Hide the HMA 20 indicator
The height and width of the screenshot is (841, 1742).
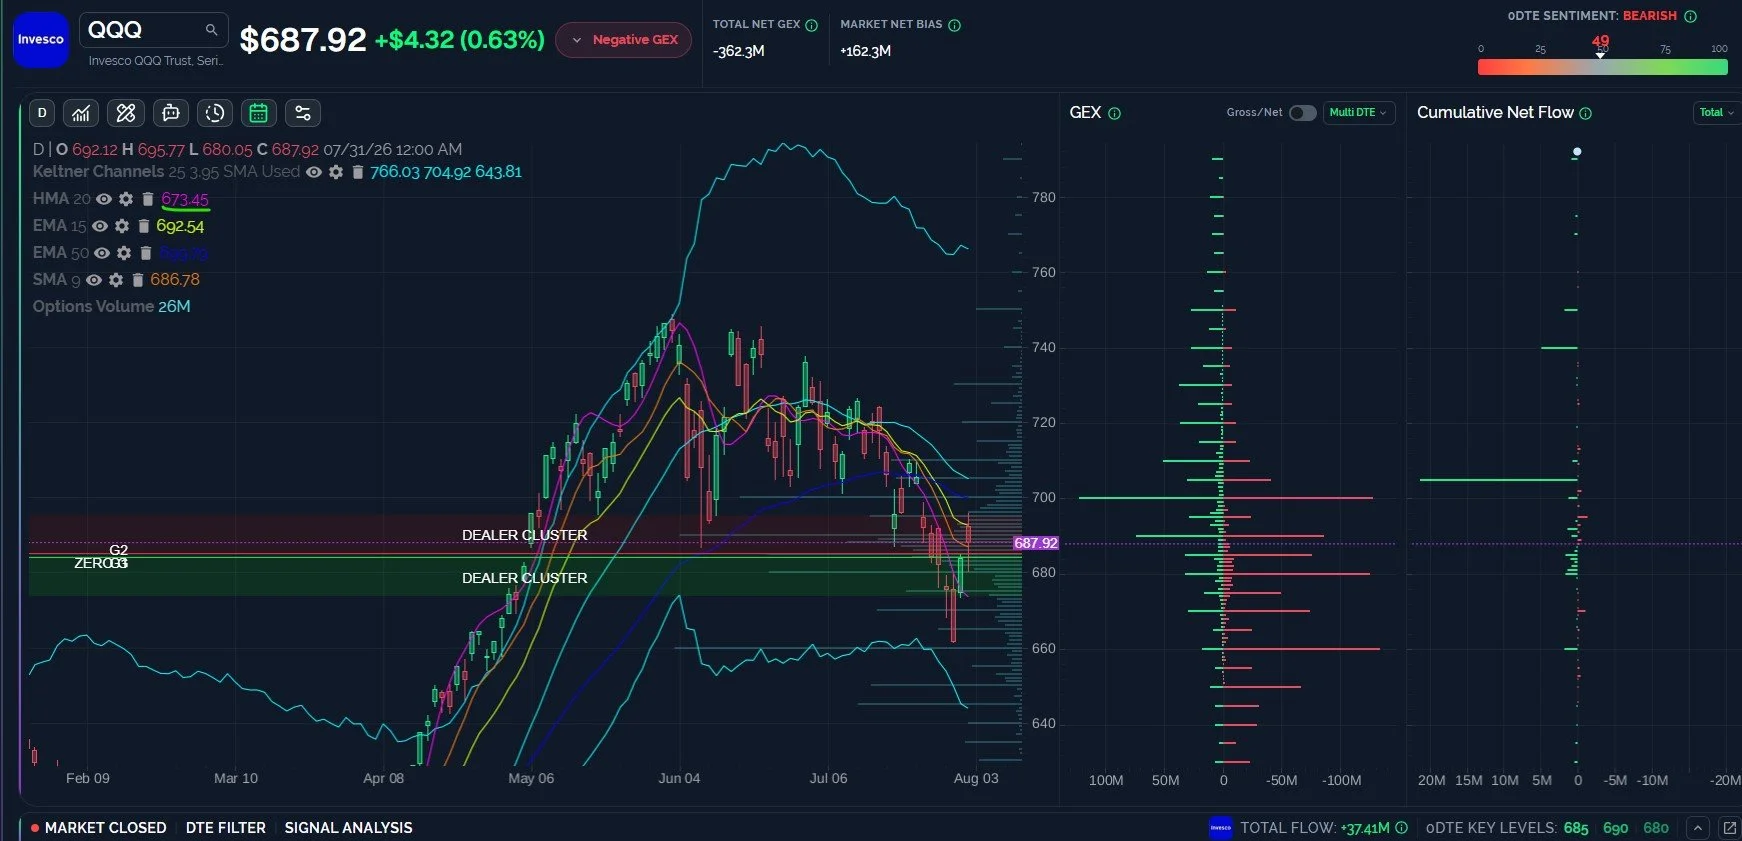point(104,199)
